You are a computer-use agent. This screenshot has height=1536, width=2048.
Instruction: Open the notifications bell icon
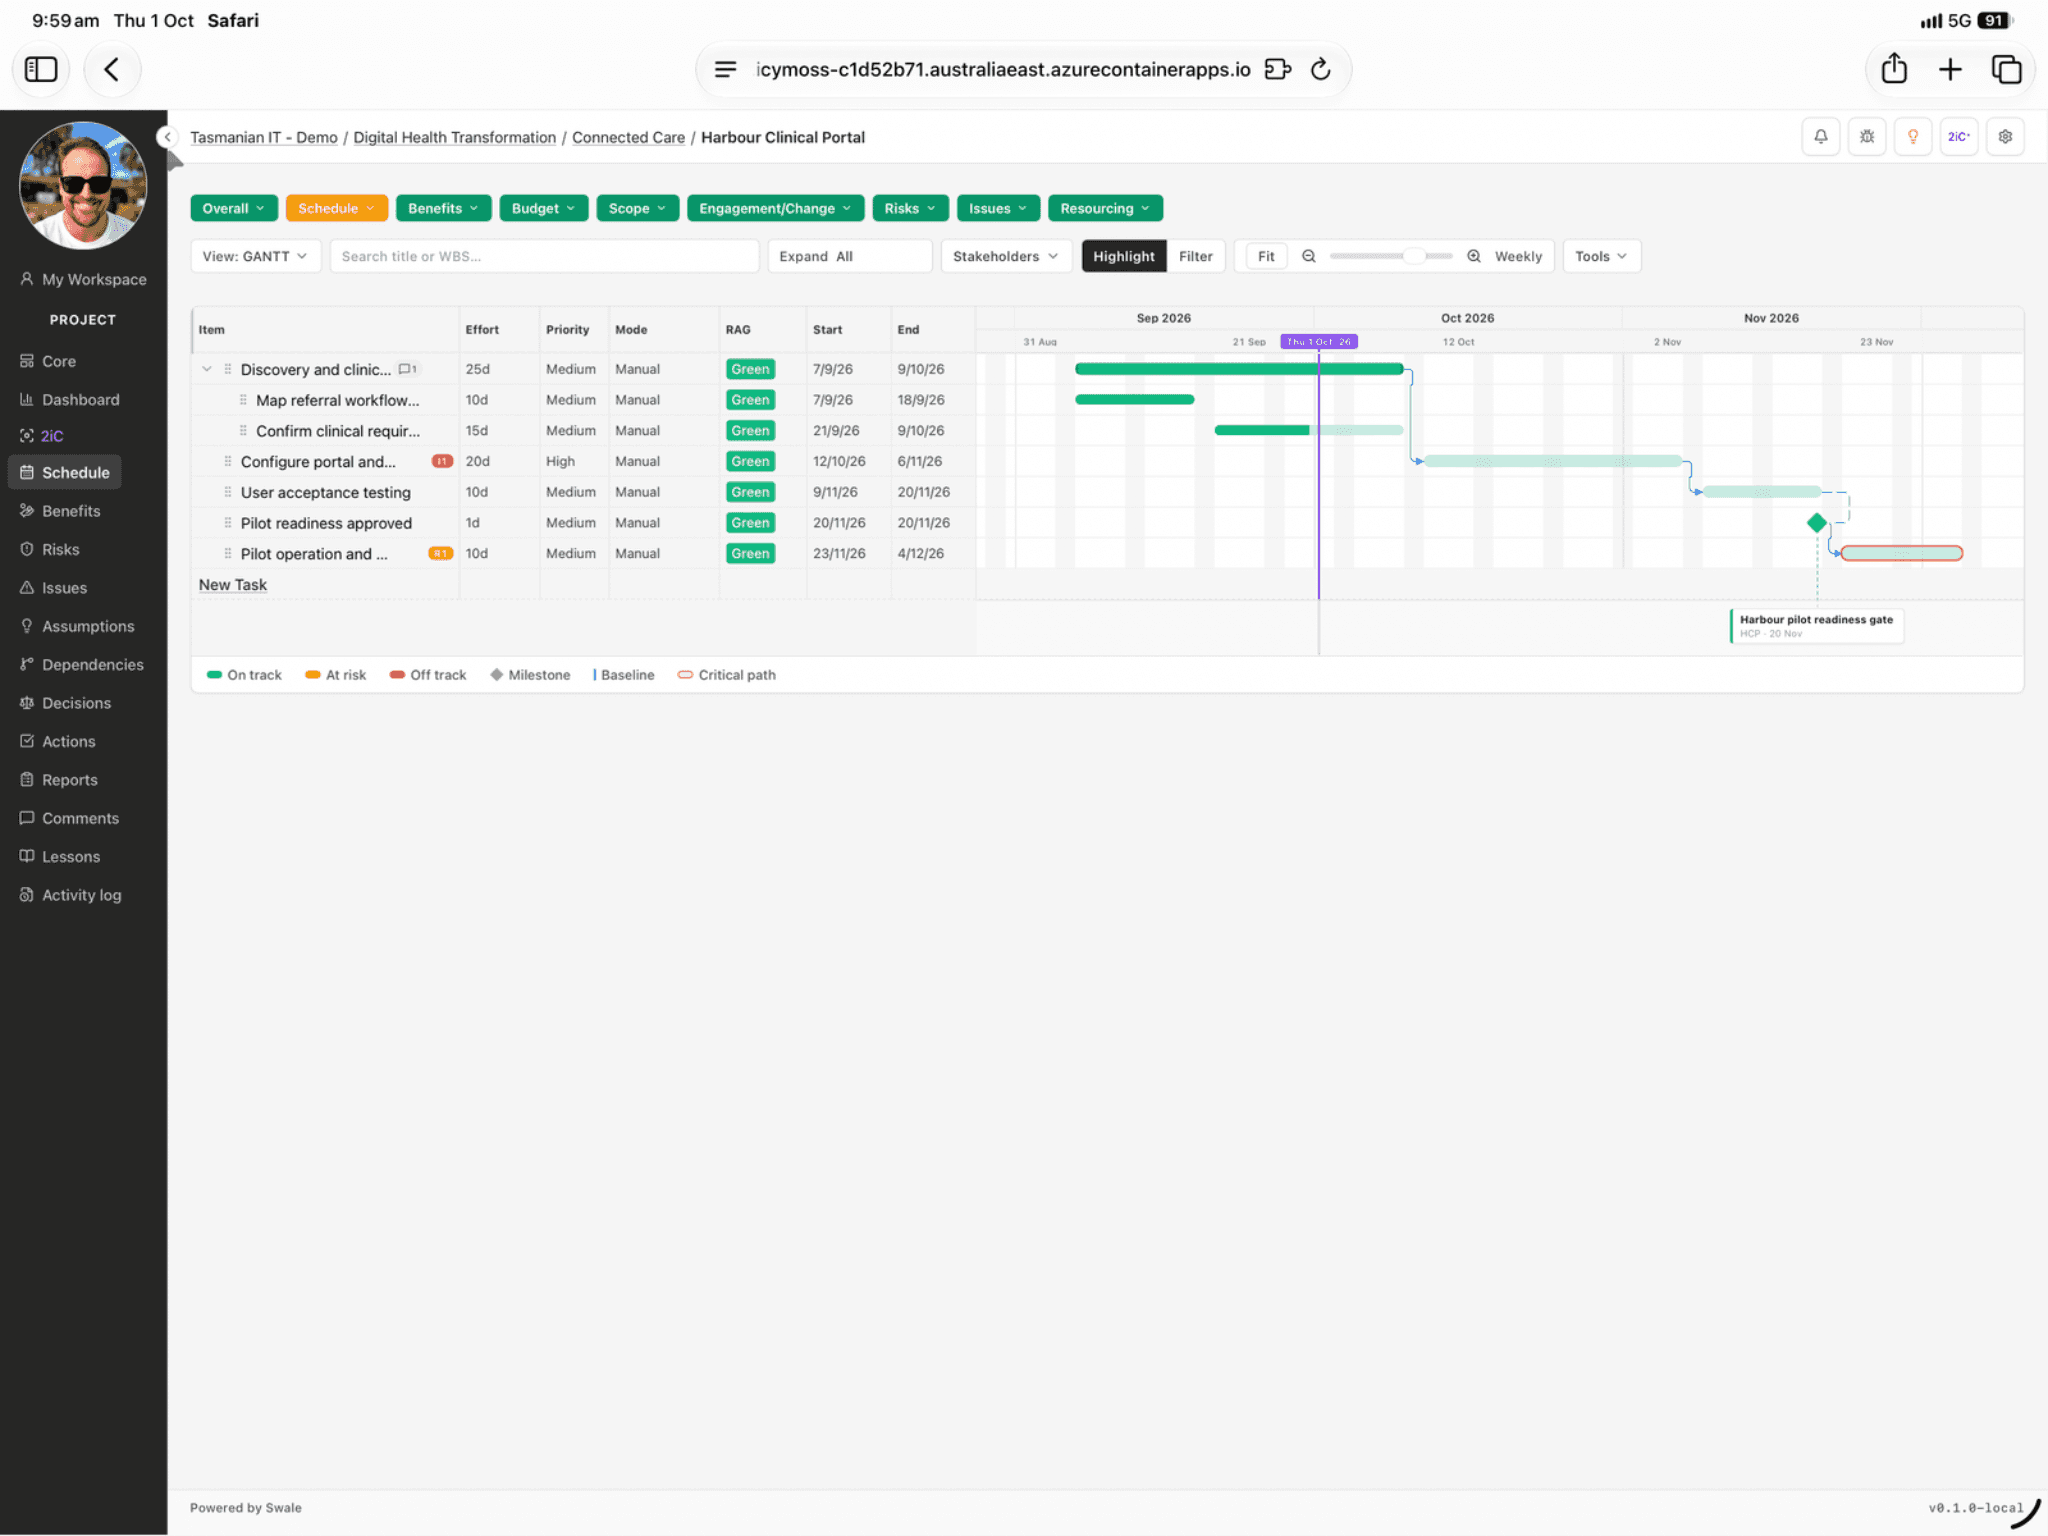click(1821, 137)
